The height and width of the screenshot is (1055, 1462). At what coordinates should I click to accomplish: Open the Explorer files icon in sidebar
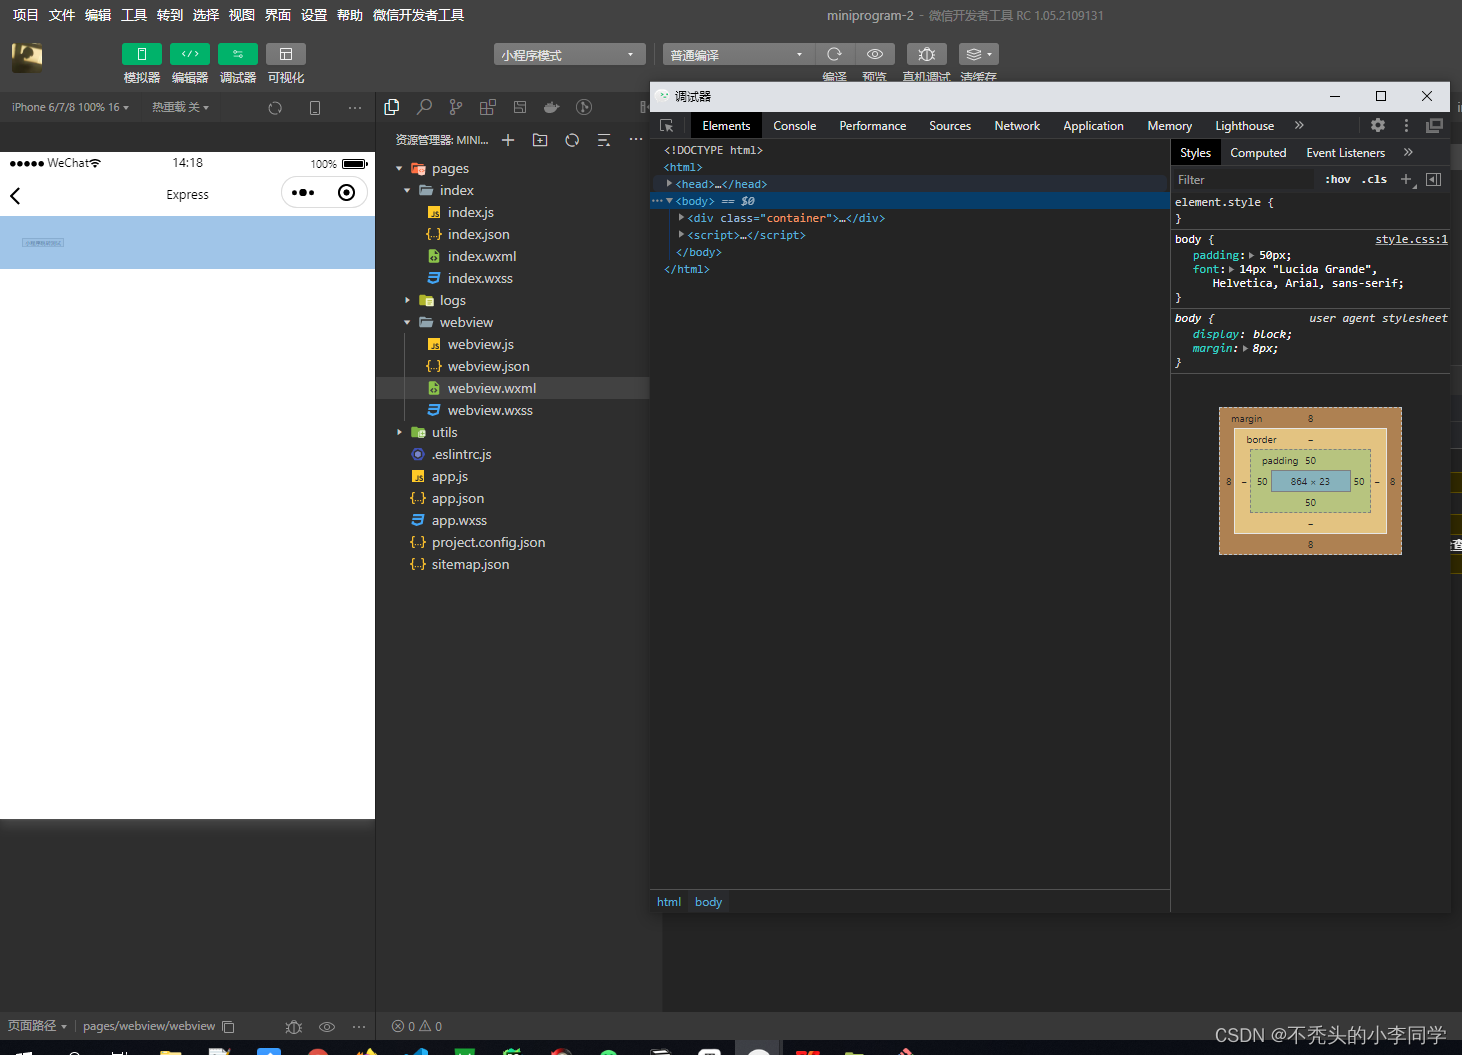392,107
